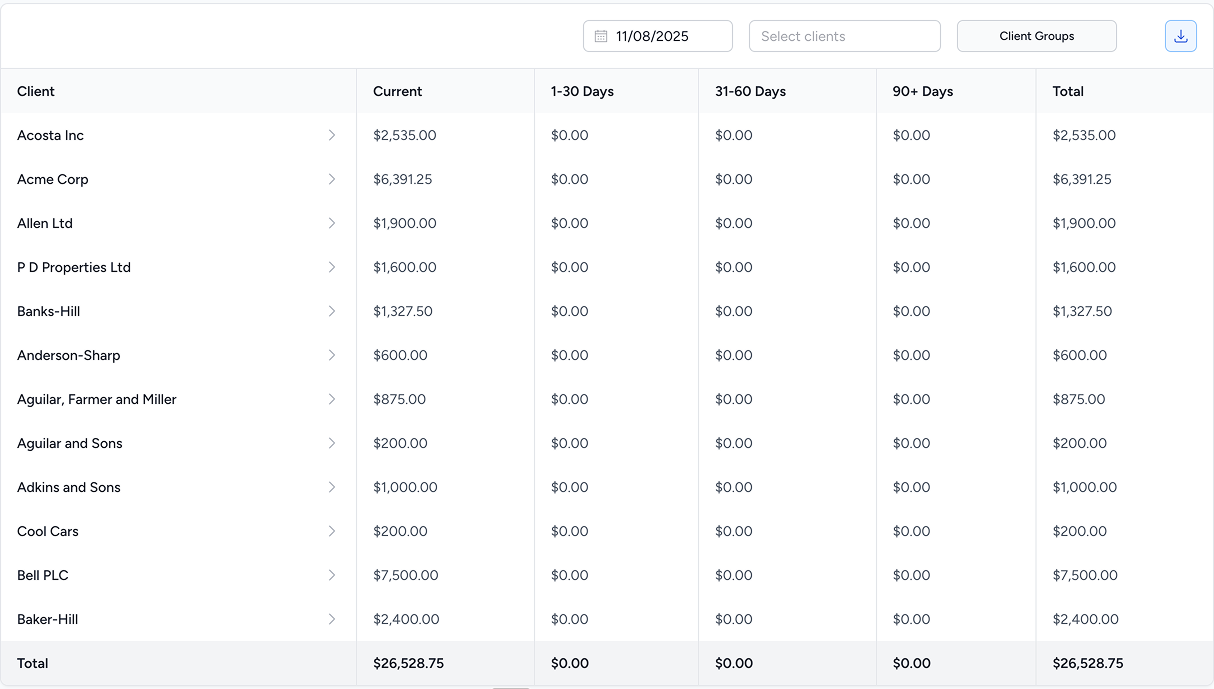This screenshot has height=689, width=1214.
Task: Expand the Aguilar and Sons row
Action: point(332,443)
